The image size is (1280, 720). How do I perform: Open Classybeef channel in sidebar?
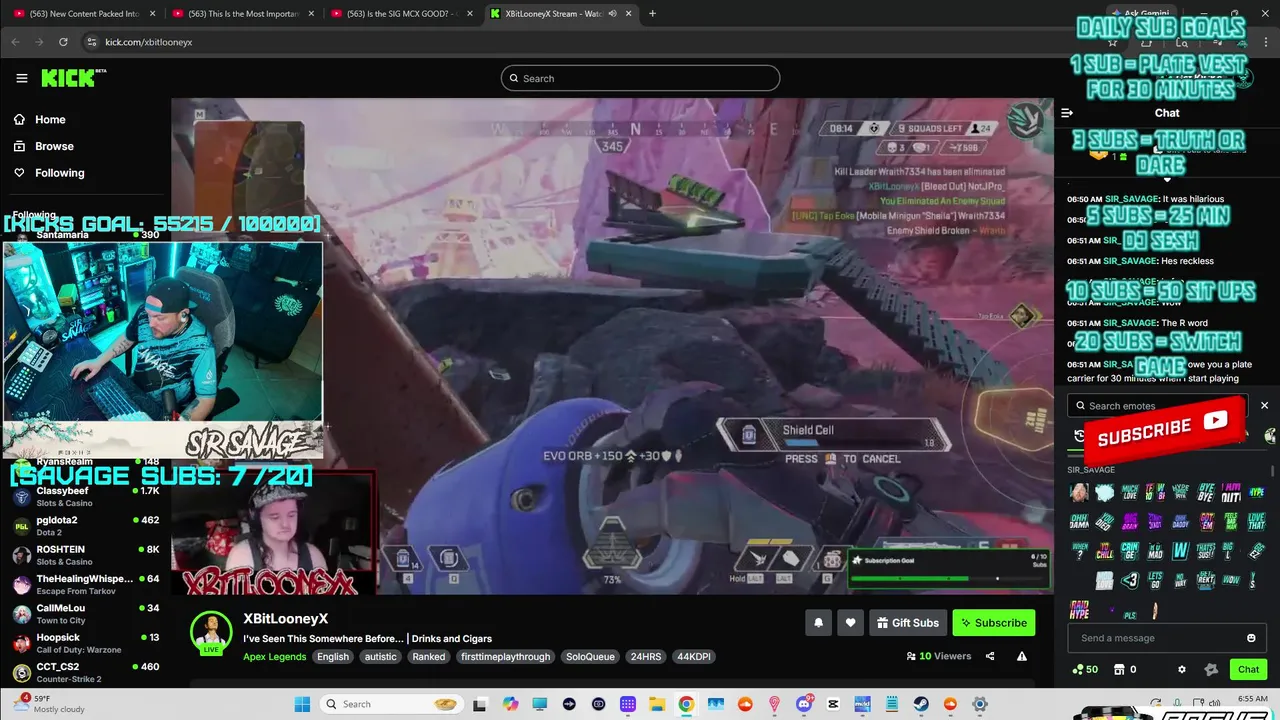click(85, 496)
